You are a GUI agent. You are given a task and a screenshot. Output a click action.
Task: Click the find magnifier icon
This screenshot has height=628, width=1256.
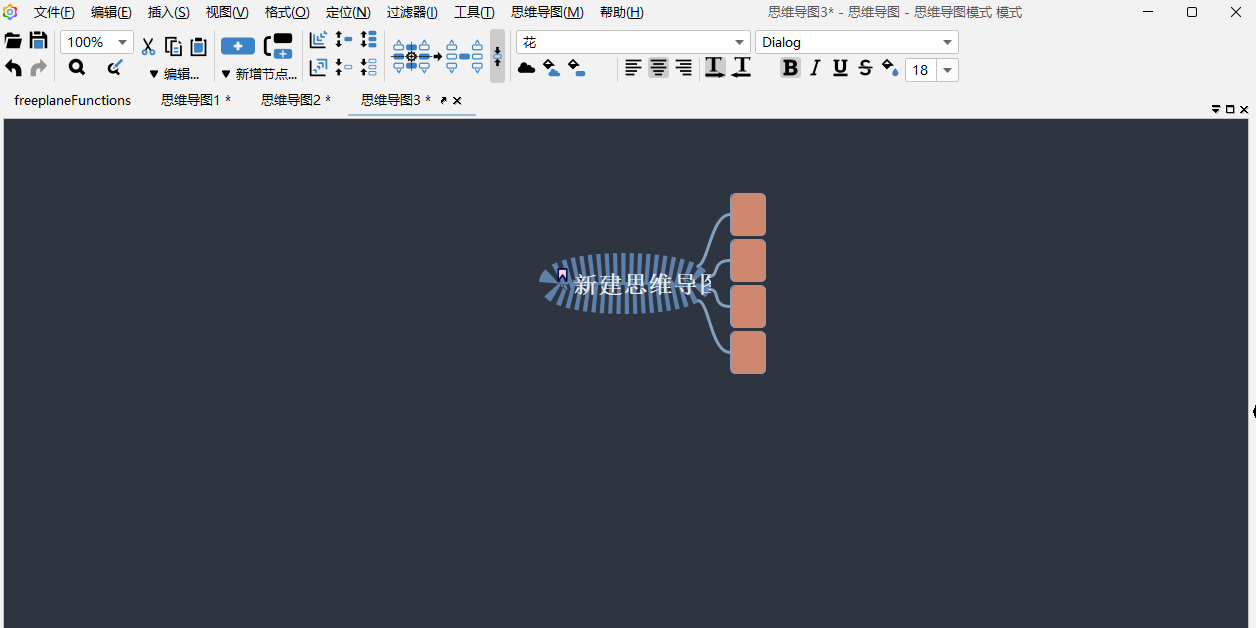(77, 68)
